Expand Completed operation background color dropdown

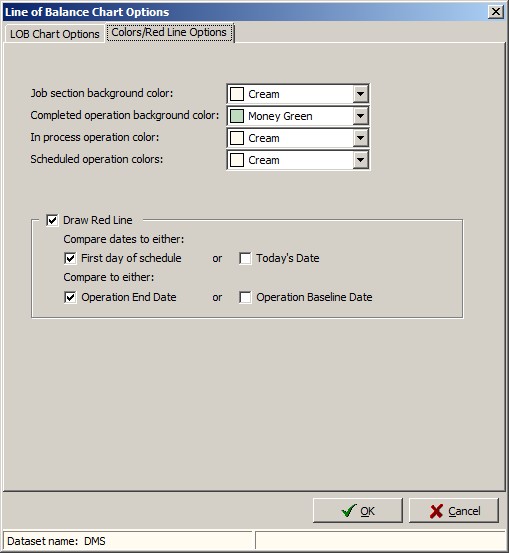[360, 116]
